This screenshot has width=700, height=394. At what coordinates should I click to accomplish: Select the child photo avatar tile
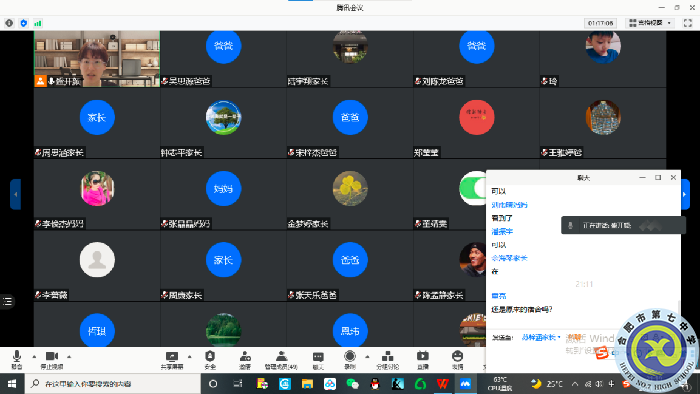tap(603, 59)
